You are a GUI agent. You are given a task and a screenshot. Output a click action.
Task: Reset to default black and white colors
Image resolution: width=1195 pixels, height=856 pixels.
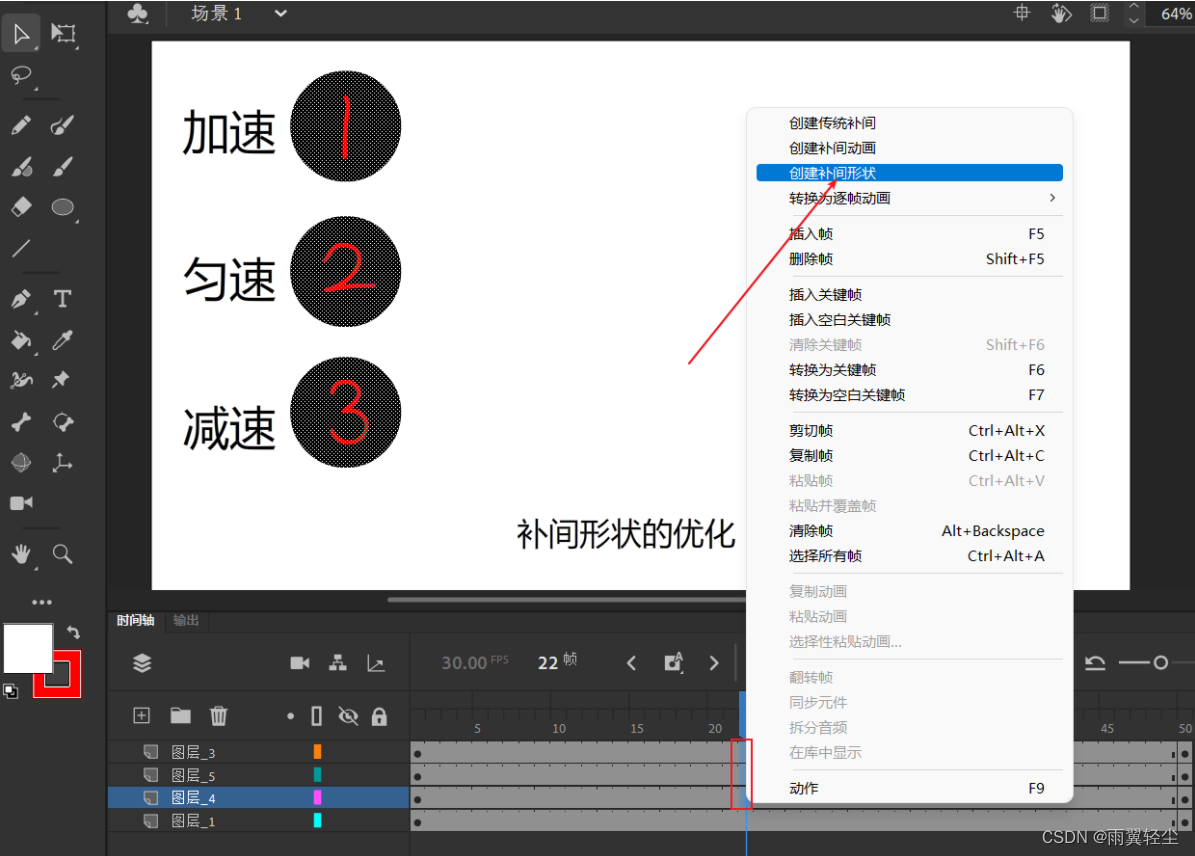click(x=11, y=691)
